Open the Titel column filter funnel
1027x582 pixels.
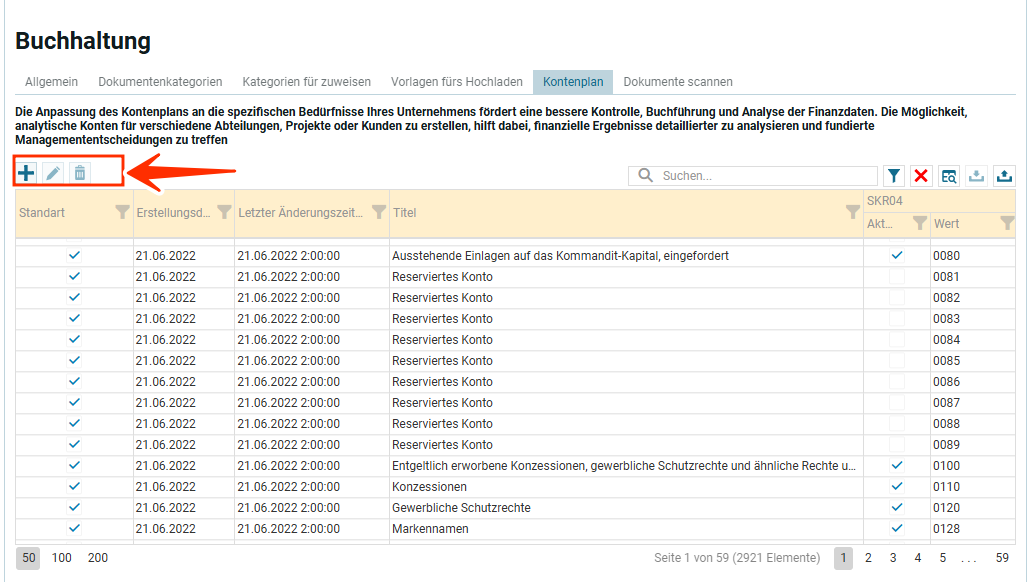[x=852, y=212]
